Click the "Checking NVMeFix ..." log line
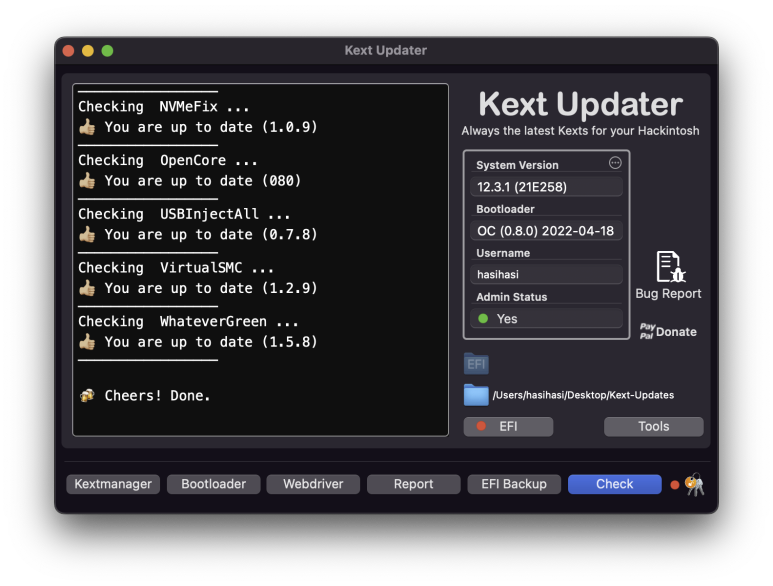This screenshot has height=586, width=773. pos(164,106)
